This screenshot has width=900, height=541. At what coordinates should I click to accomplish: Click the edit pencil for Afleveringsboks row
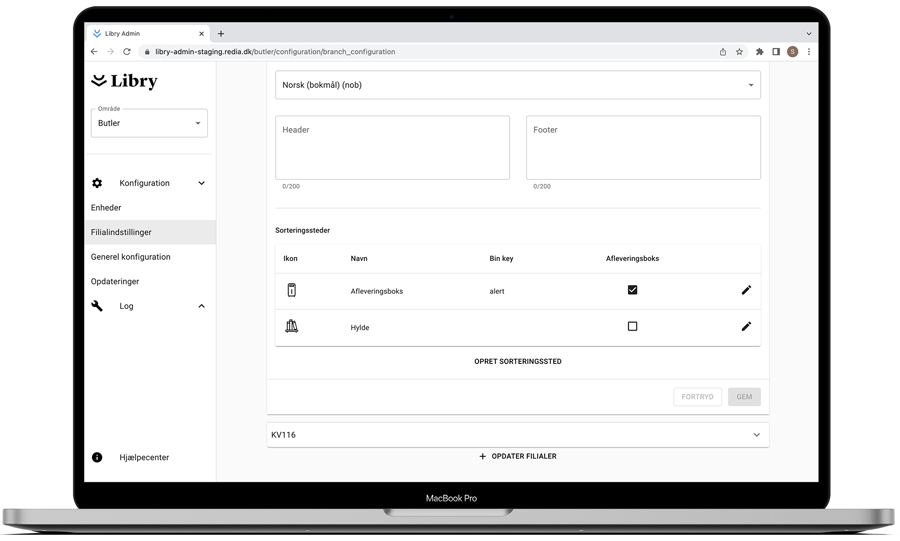[x=745, y=290]
